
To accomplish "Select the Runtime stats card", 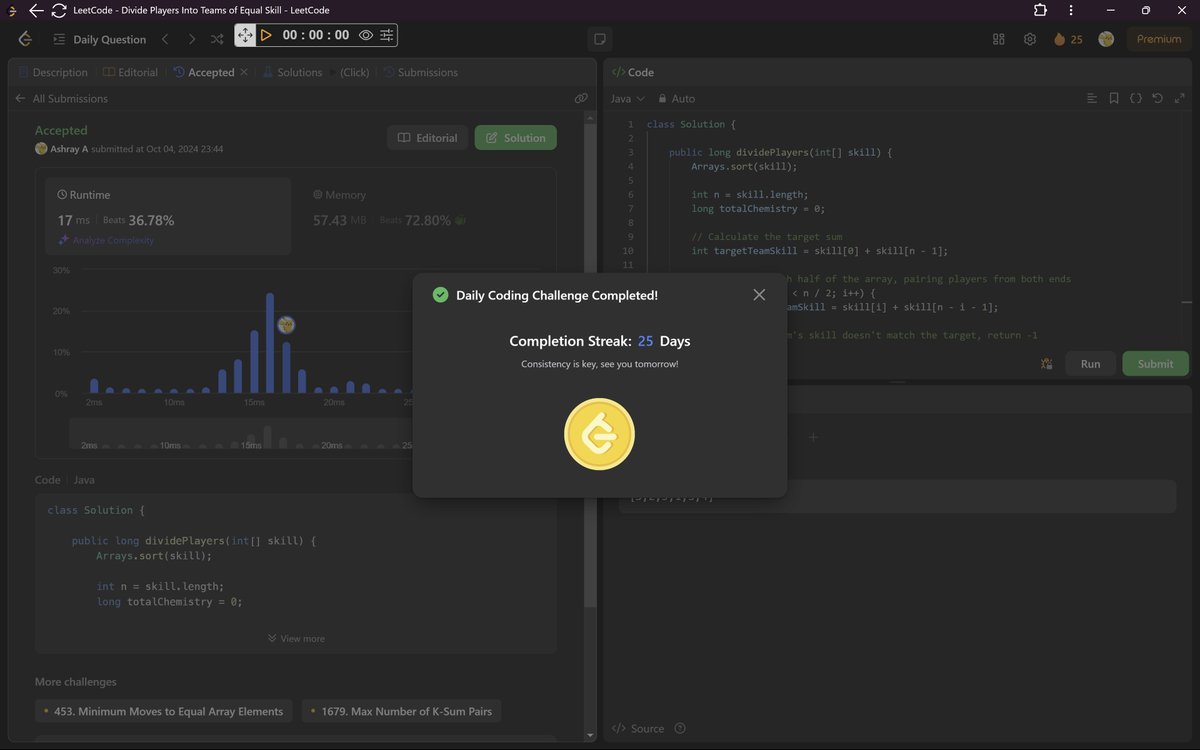I will pos(169,216).
